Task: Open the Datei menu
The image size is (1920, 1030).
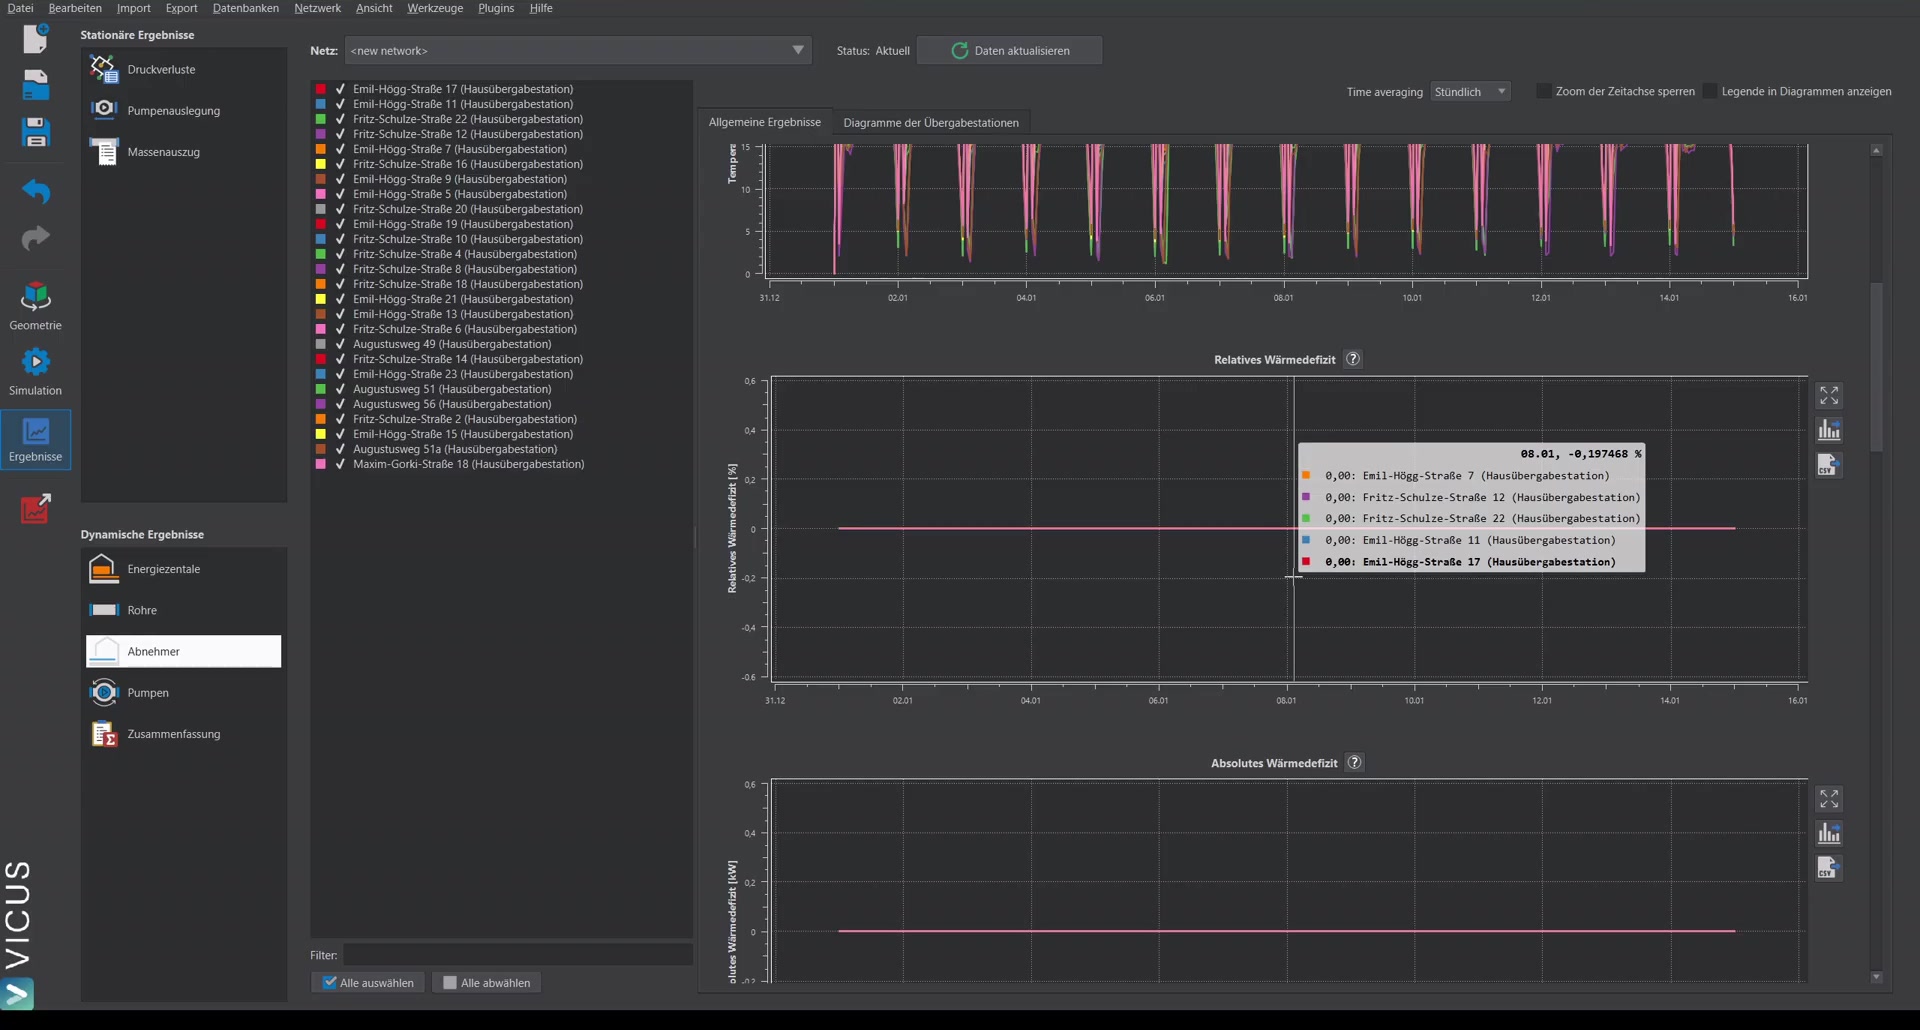Action: point(20,8)
